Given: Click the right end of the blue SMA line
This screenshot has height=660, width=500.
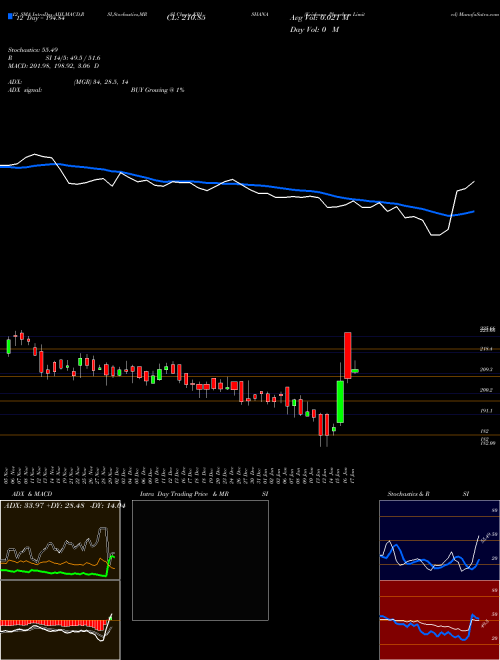Looking at the screenshot, I should click(474, 211).
